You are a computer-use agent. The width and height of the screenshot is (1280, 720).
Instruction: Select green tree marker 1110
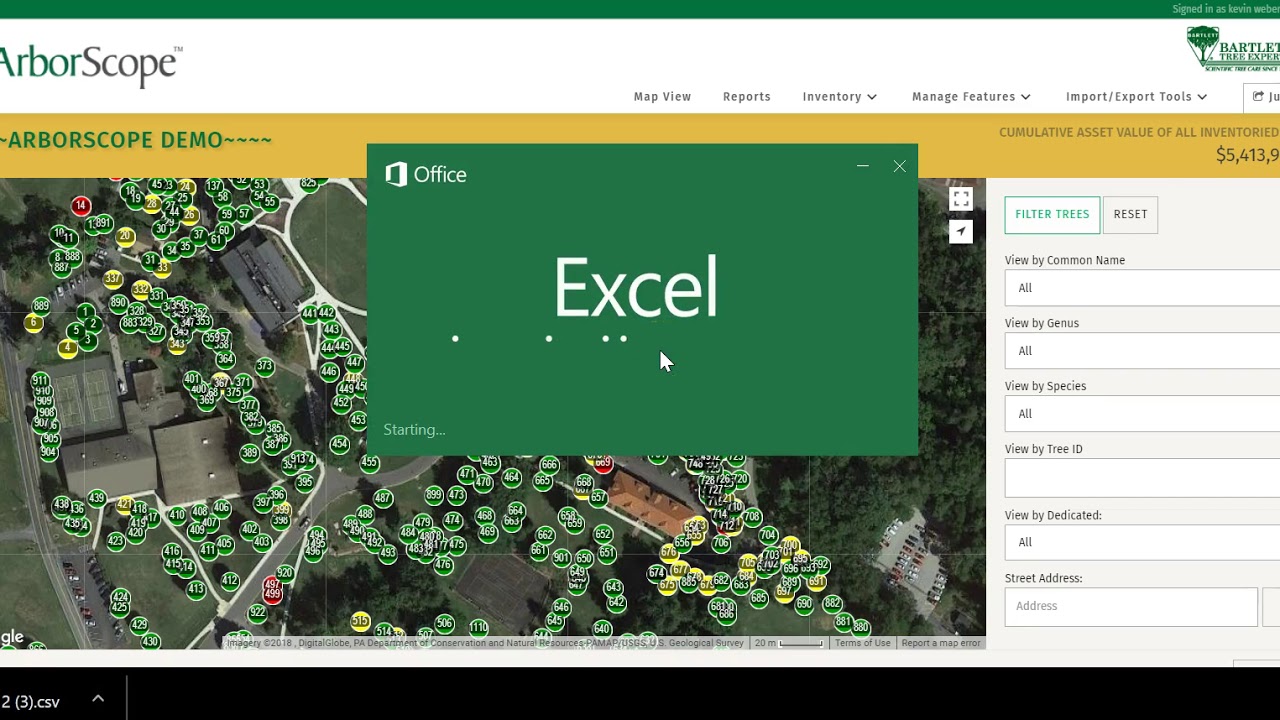[x=479, y=627]
